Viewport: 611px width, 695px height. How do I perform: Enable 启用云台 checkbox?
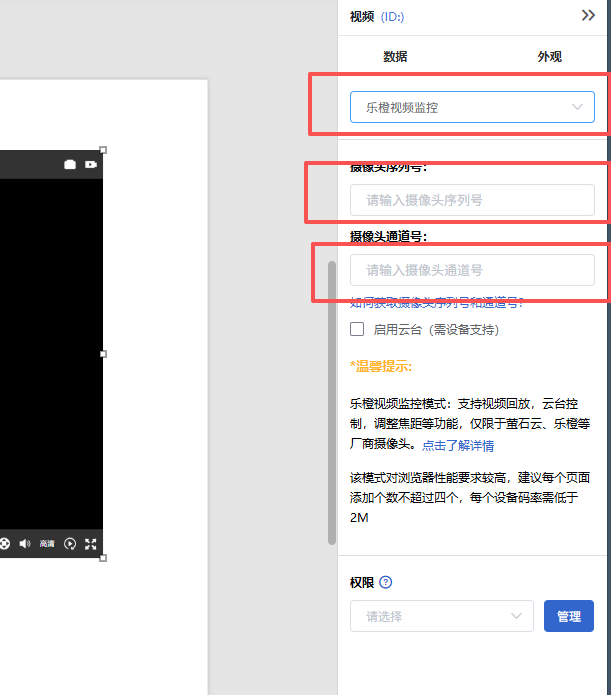pos(357,329)
